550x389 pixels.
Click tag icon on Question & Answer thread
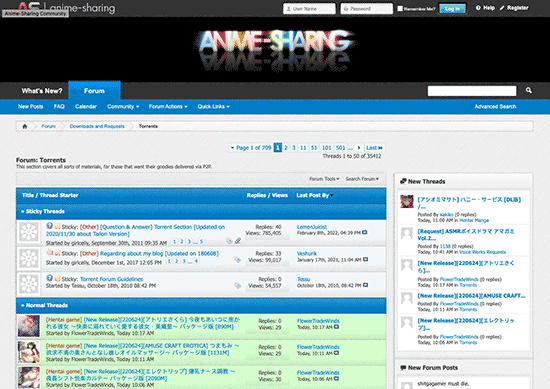(229, 241)
